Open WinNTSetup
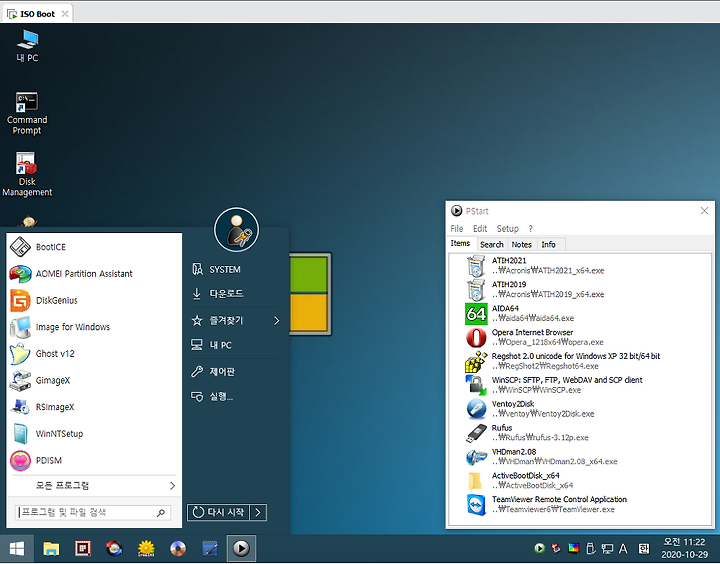This screenshot has height=564, width=720. 94,434
